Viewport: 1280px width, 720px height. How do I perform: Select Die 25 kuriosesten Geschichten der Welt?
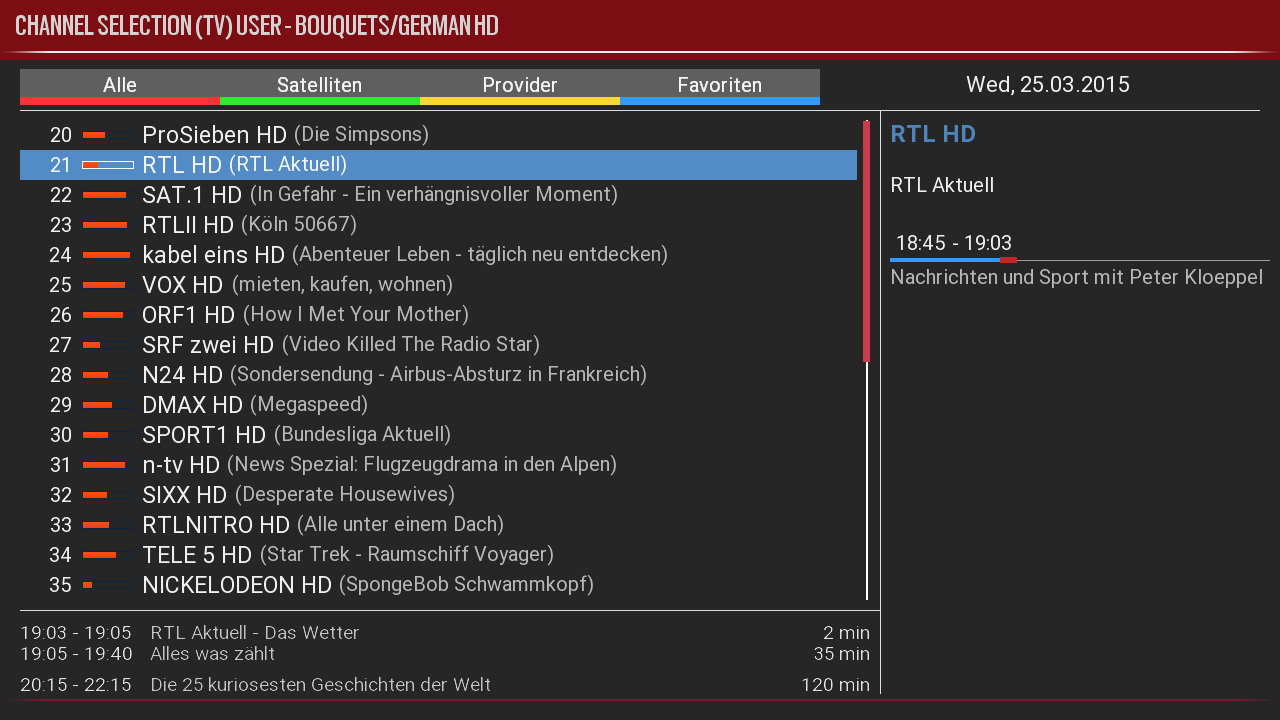tap(445, 685)
